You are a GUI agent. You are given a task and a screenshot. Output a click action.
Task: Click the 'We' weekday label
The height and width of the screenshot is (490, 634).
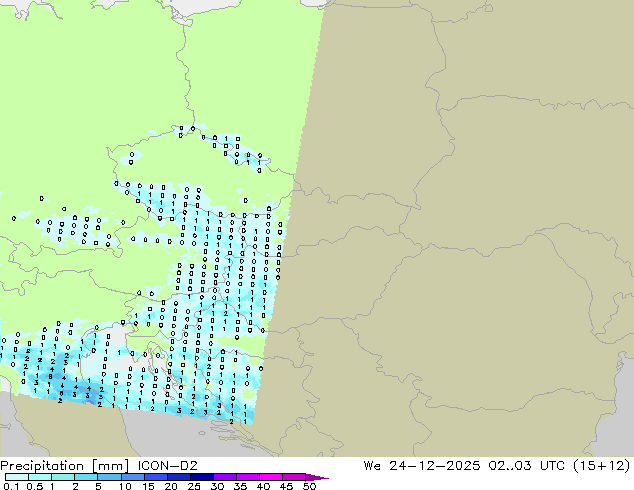coord(372,466)
